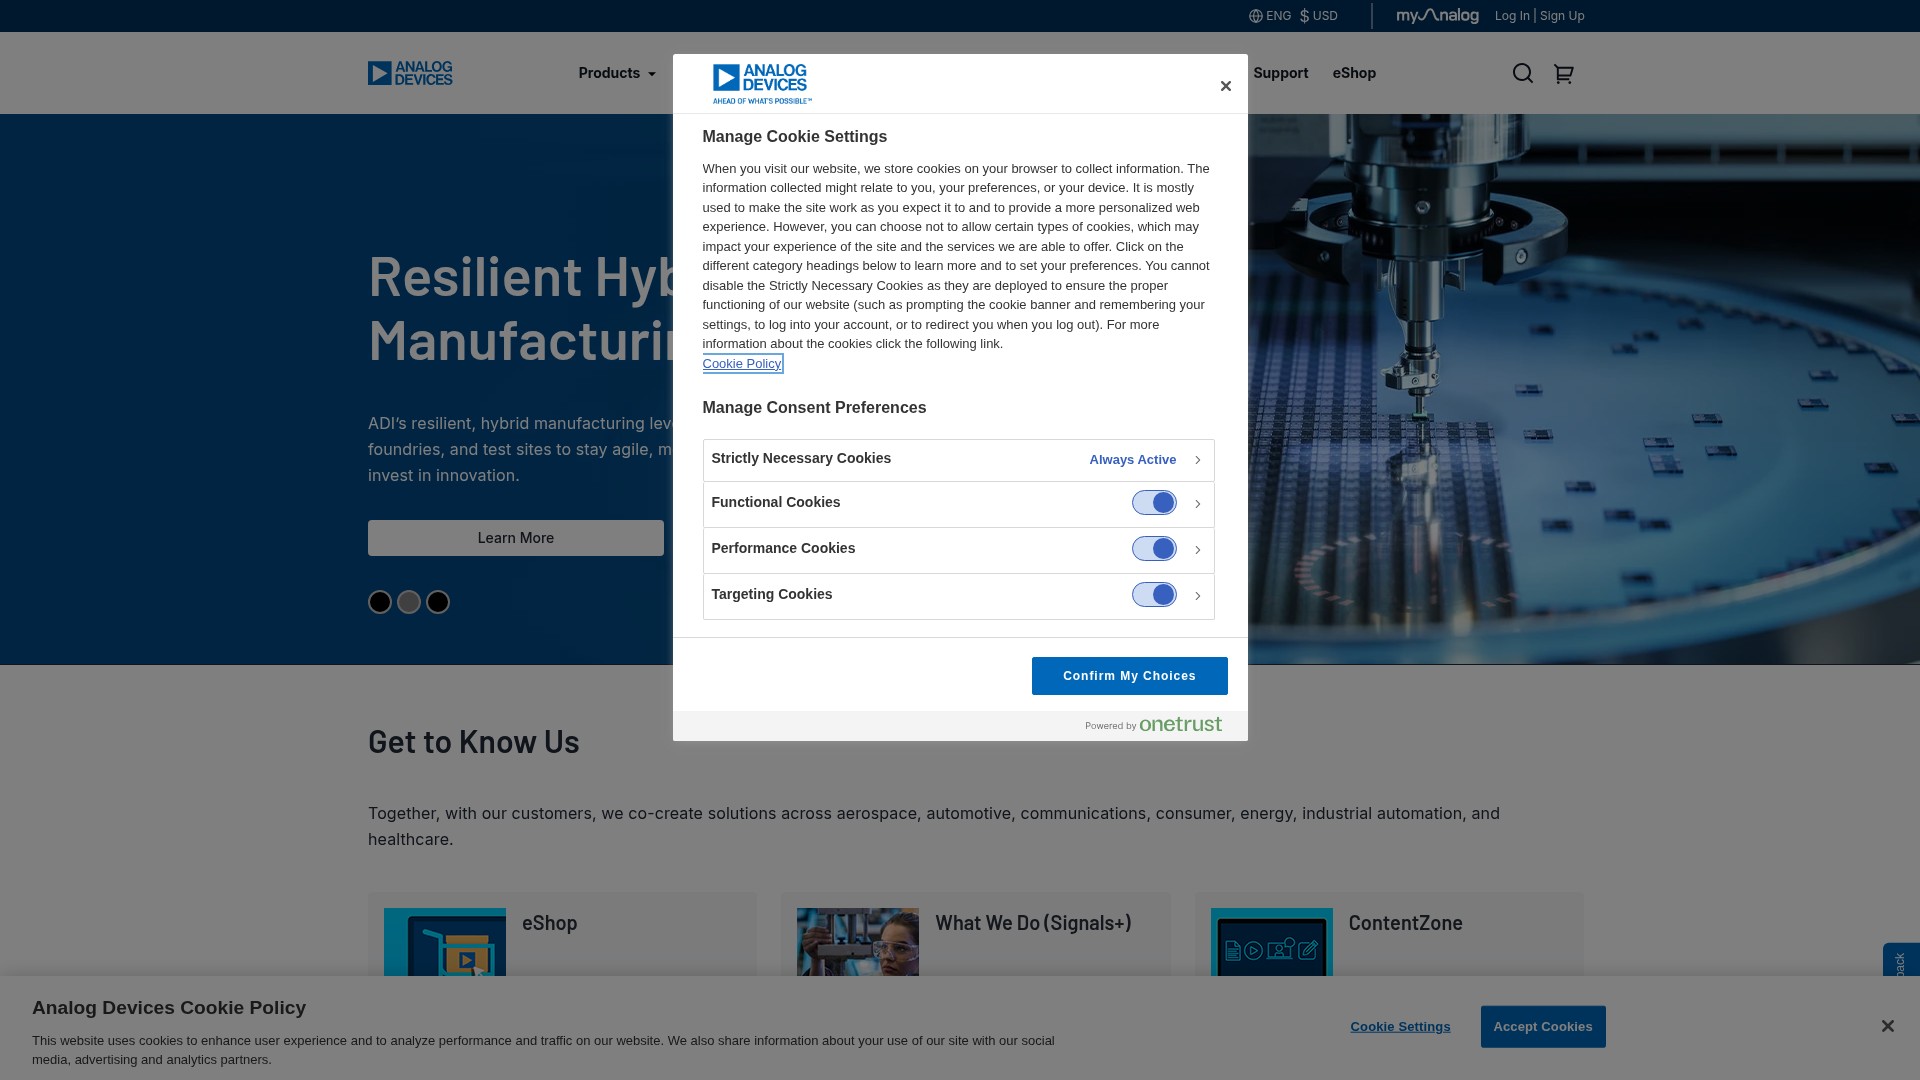The width and height of the screenshot is (1920, 1080).
Task: Click Sign Up link
Action: click(x=1562, y=16)
